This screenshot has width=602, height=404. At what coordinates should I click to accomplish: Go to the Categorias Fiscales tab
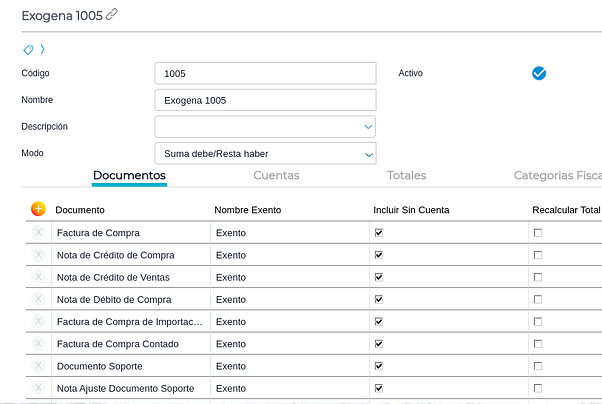click(x=557, y=175)
